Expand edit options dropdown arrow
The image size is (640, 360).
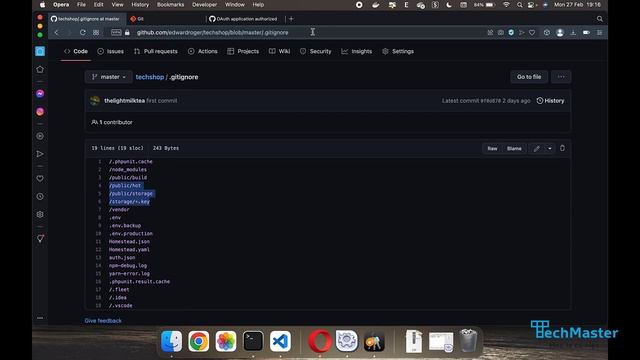(550, 149)
